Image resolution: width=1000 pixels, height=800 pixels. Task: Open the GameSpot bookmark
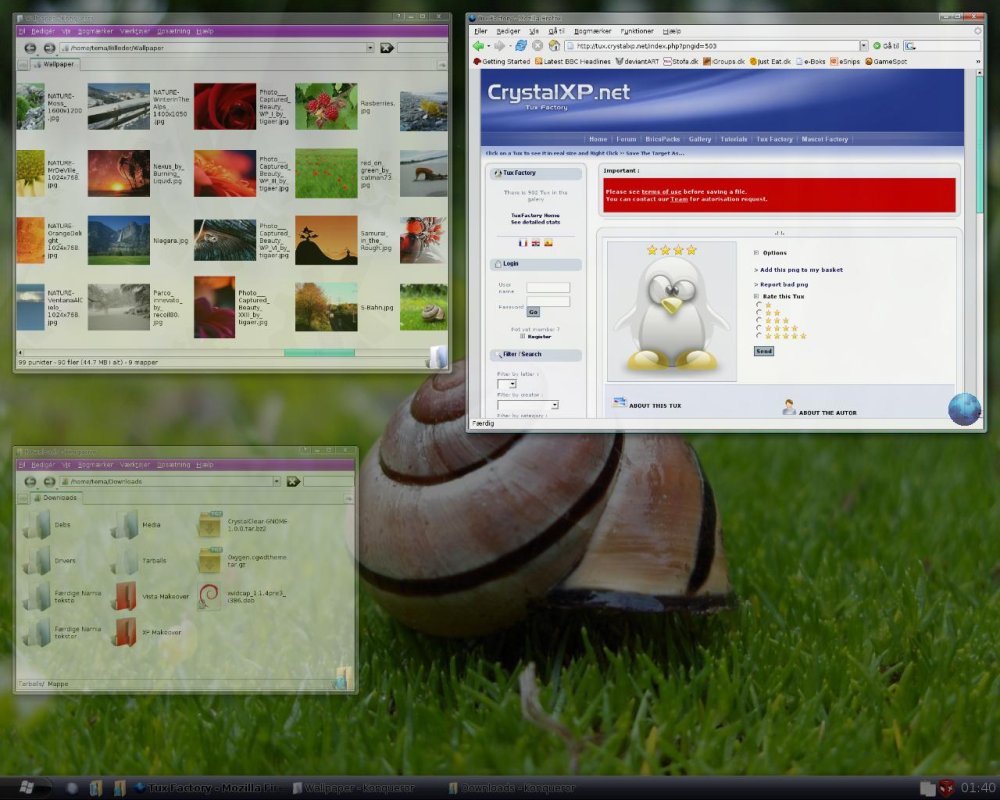[886, 62]
